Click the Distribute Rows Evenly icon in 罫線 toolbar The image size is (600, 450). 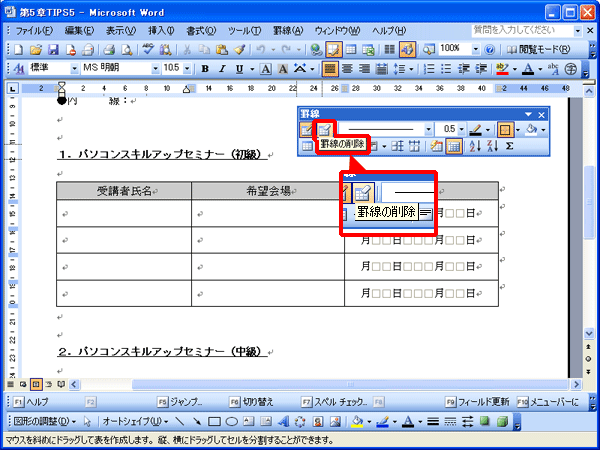click(397, 146)
